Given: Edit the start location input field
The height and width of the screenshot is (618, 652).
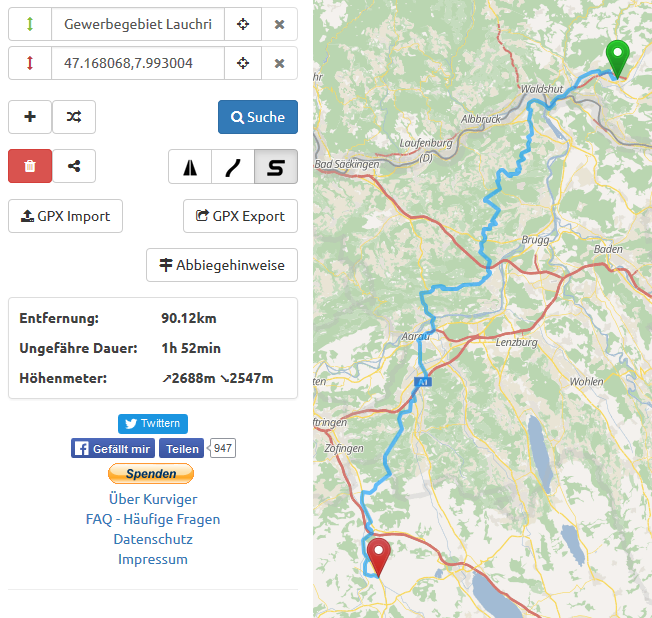Looking at the screenshot, I should 137,24.
